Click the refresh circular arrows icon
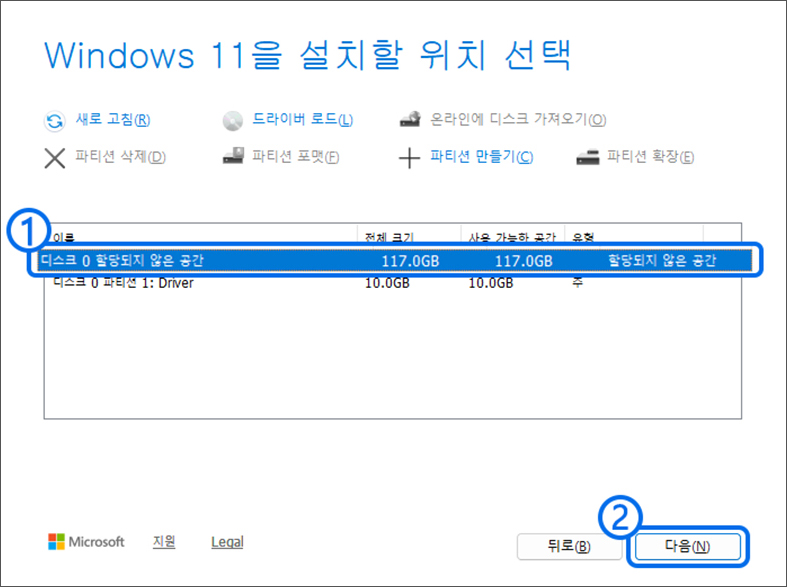This screenshot has height=587, width=787. tap(55, 121)
